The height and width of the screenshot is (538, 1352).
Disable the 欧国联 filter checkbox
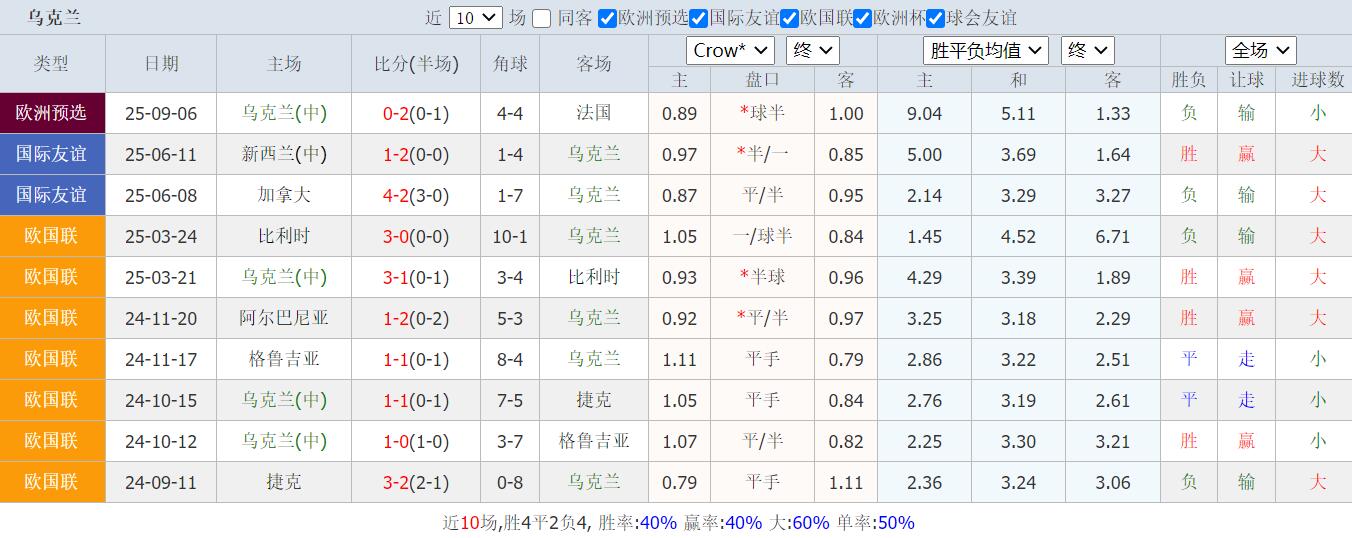point(790,18)
